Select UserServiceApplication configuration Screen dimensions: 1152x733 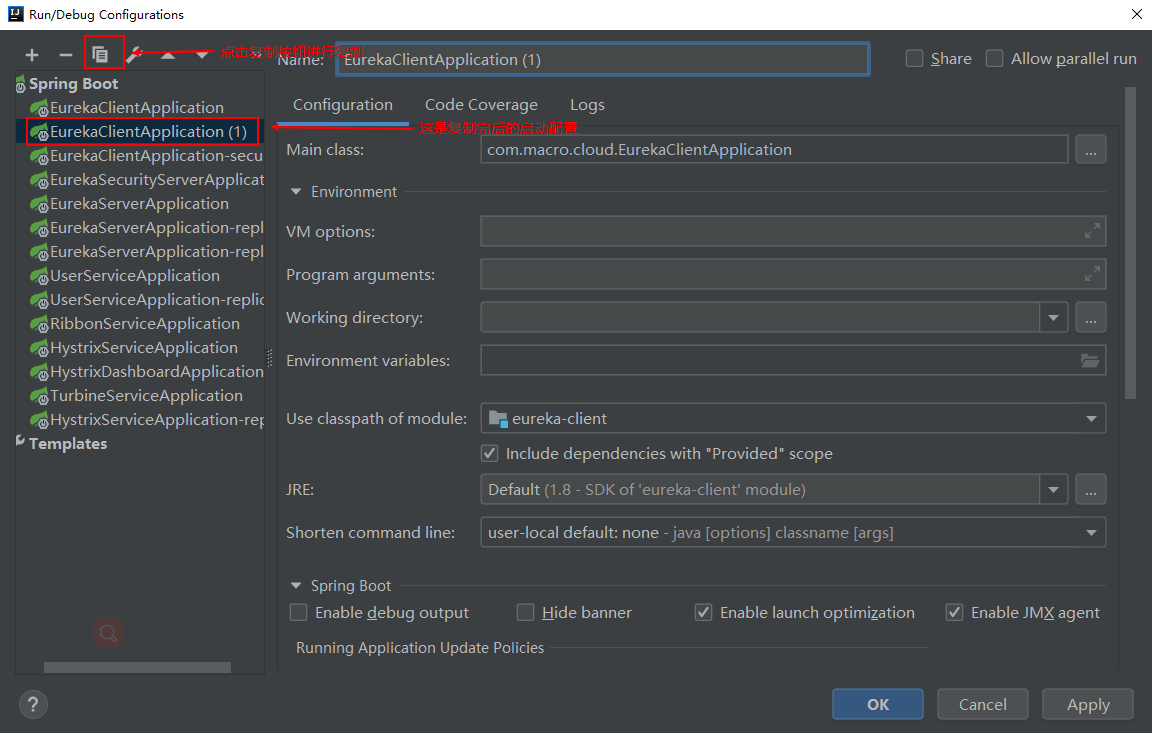pyautogui.click(x=134, y=276)
